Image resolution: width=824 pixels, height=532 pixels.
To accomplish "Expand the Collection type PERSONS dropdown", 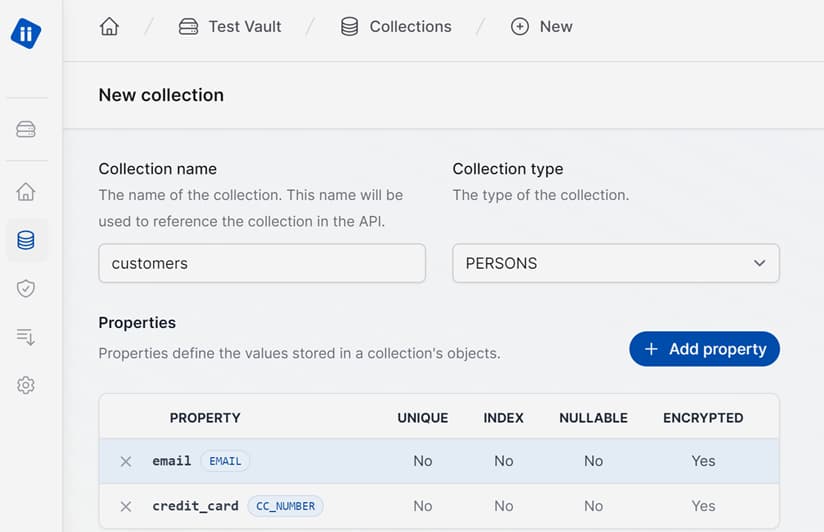I will coord(615,263).
